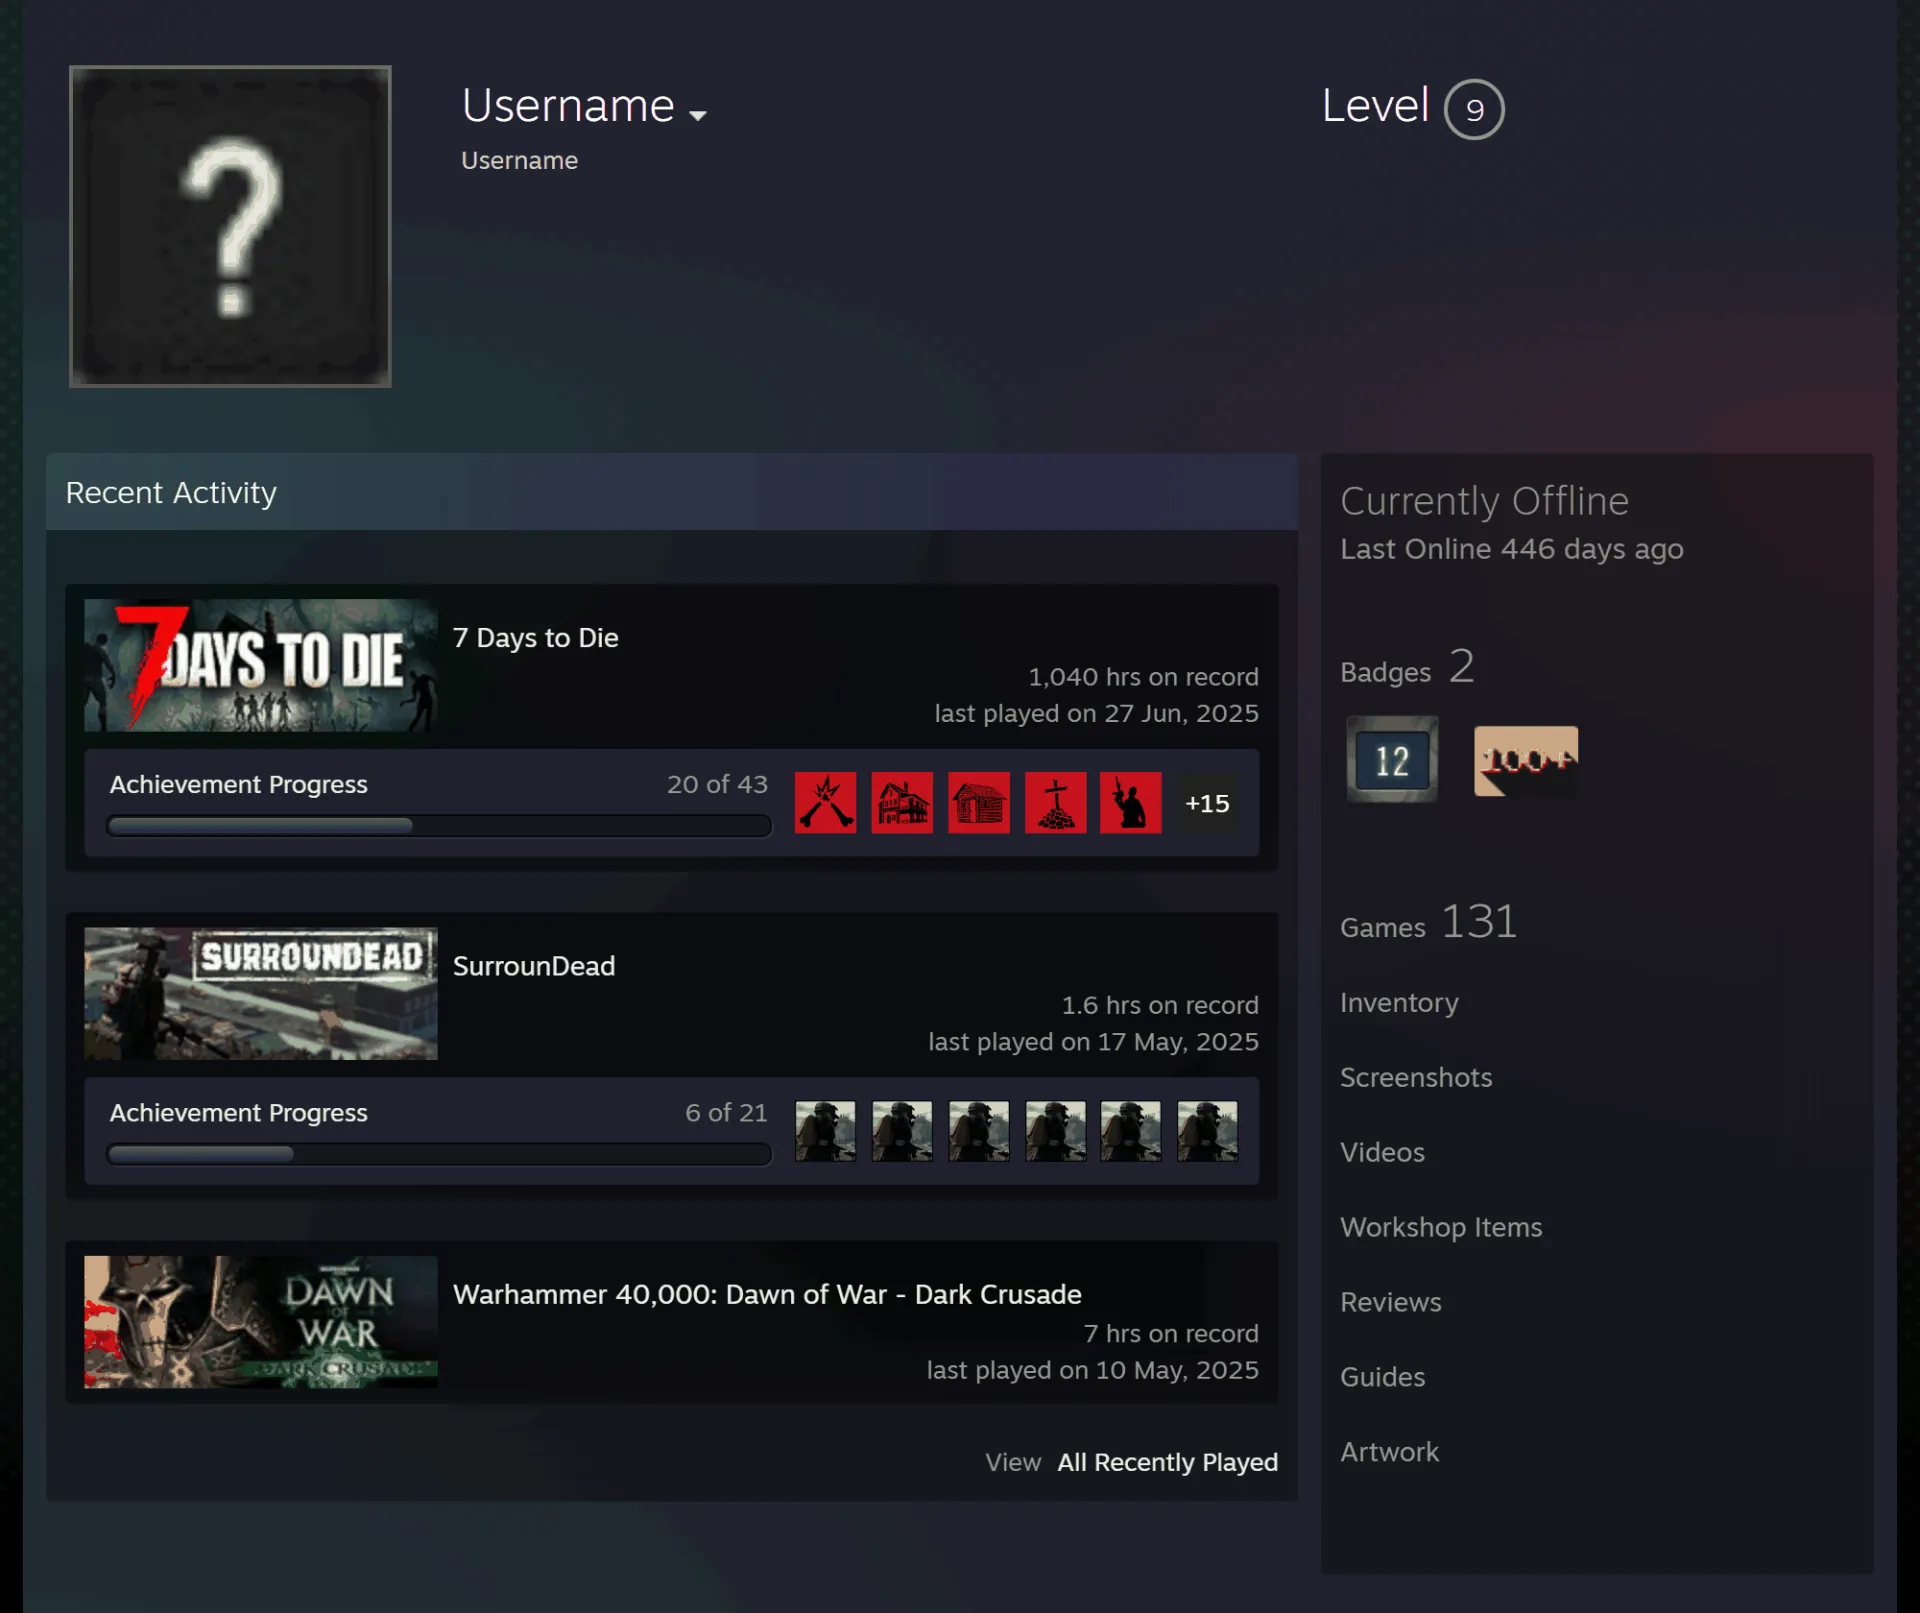Viewport: 1920px width, 1613px height.
Task: Open the Inventory link
Action: click(1399, 1003)
